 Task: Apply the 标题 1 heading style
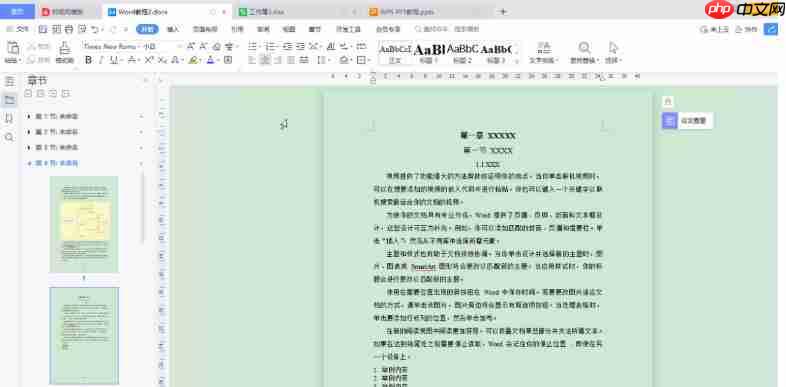[x=429, y=53]
